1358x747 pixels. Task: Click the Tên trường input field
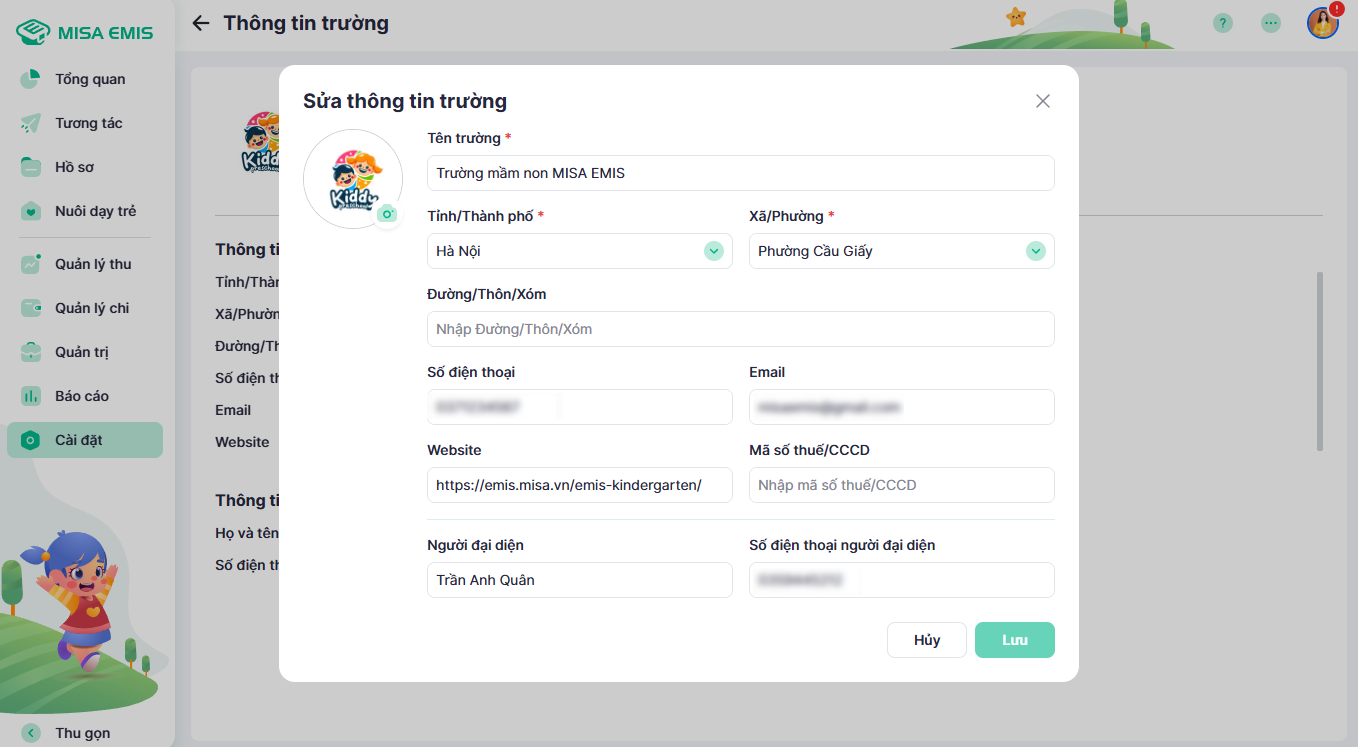tap(740, 173)
